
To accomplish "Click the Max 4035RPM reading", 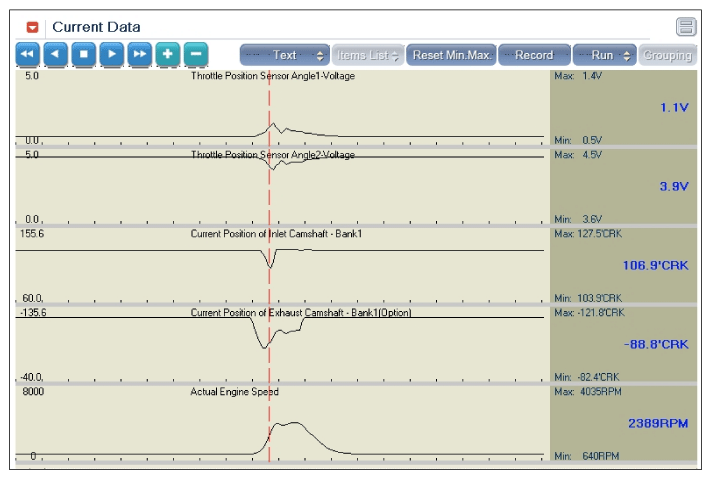I will (x=588, y=391).
